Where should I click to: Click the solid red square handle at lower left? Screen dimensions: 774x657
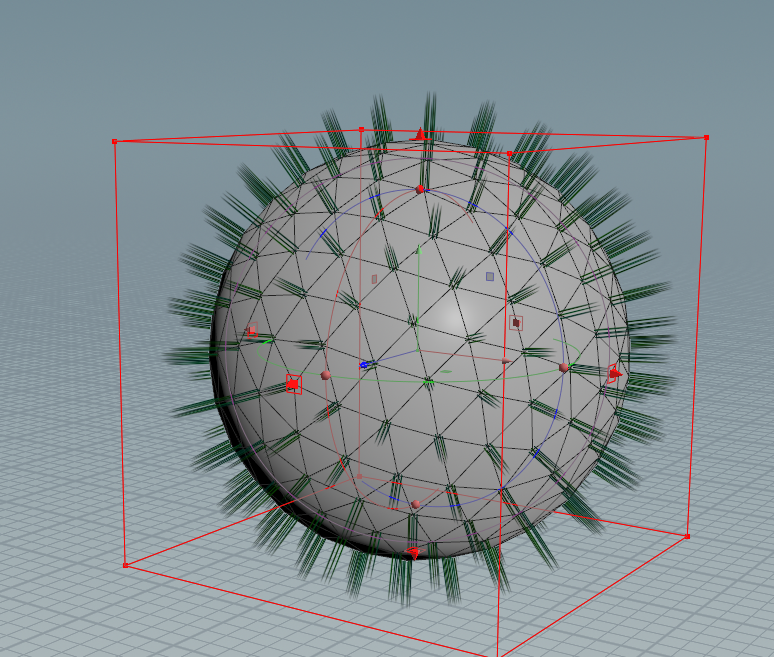pos(294,384)
